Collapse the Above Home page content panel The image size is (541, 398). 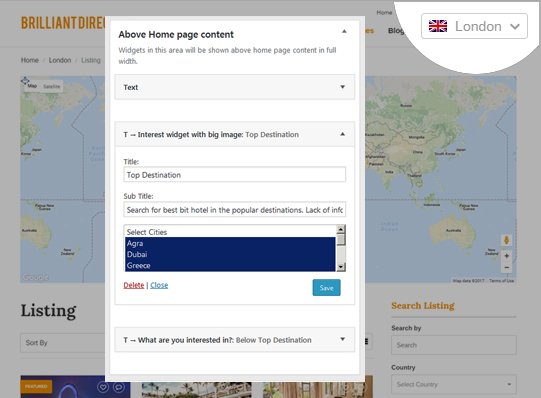tap(344, 31)
